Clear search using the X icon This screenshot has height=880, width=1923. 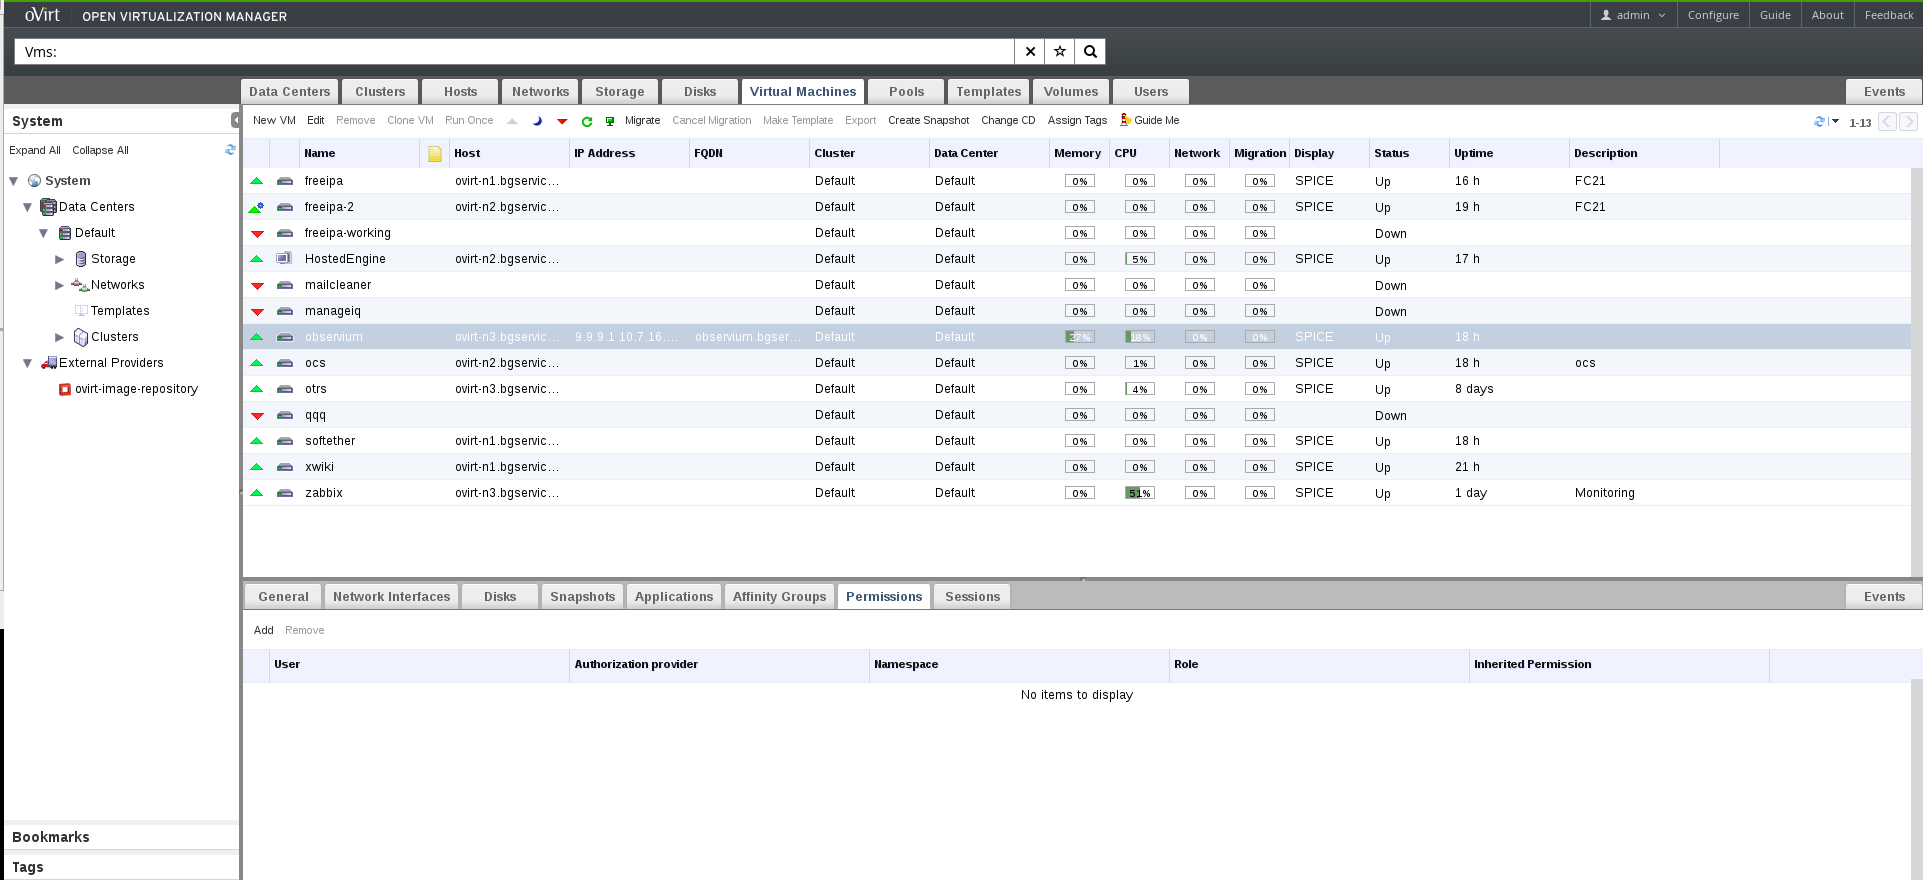click(x=1030, y=52)
